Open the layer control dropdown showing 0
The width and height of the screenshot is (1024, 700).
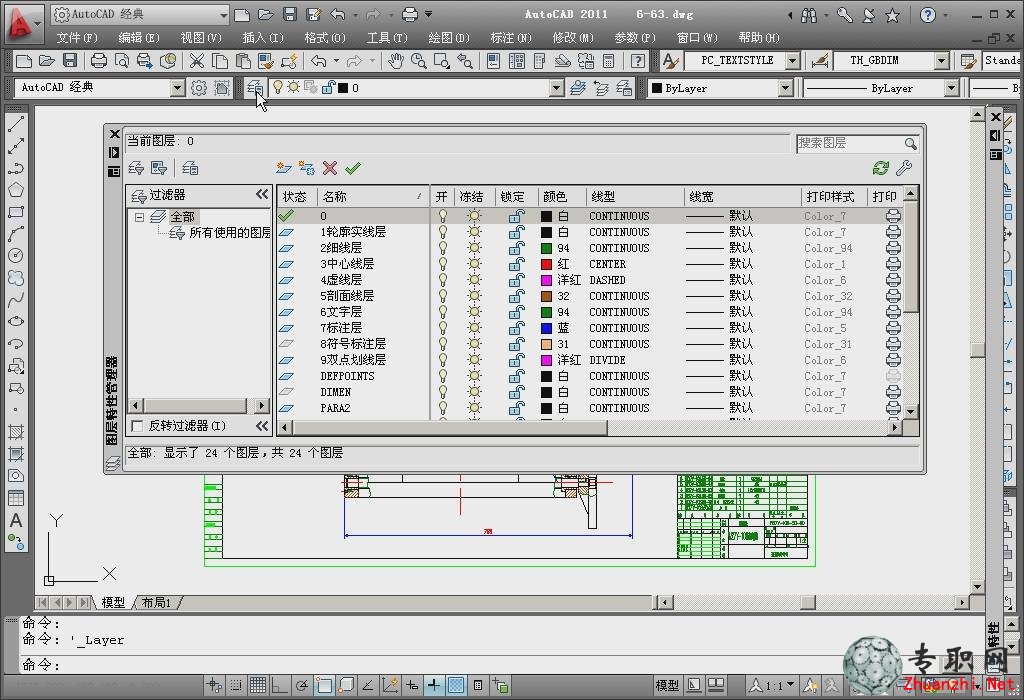click(x=556, y=88)
